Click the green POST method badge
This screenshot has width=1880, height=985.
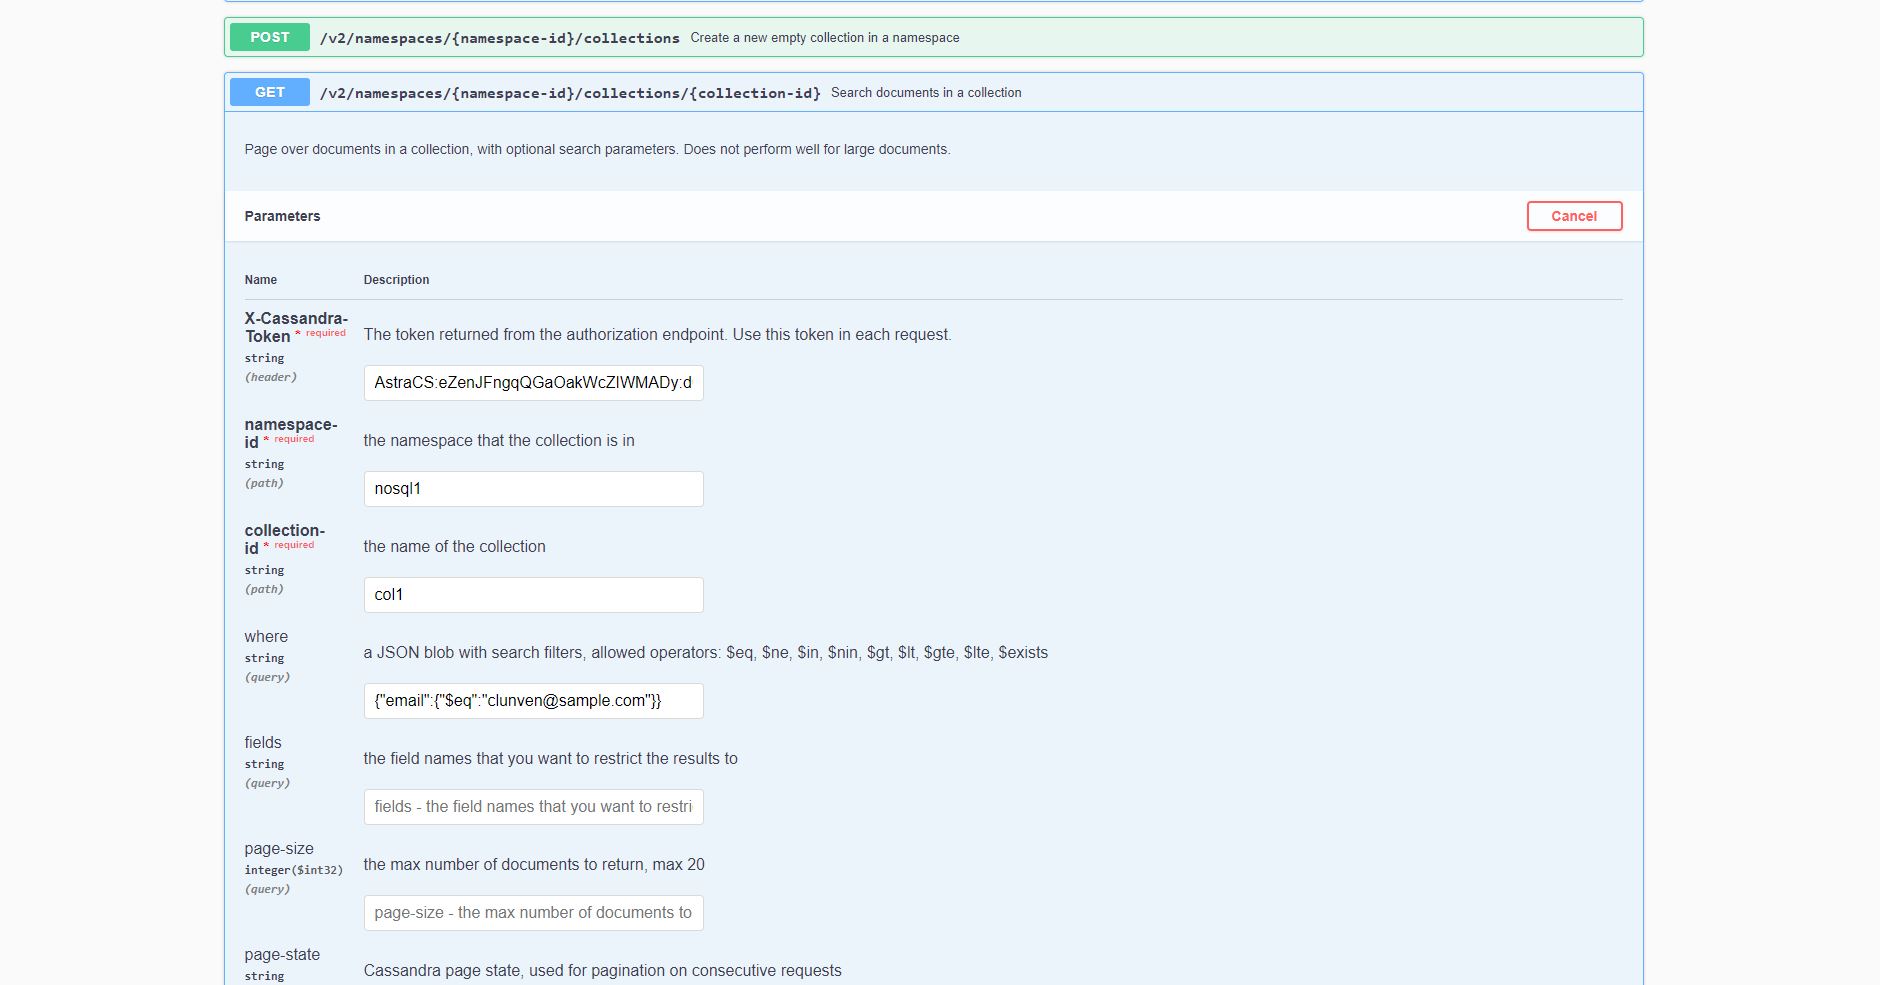click(270, 37)
